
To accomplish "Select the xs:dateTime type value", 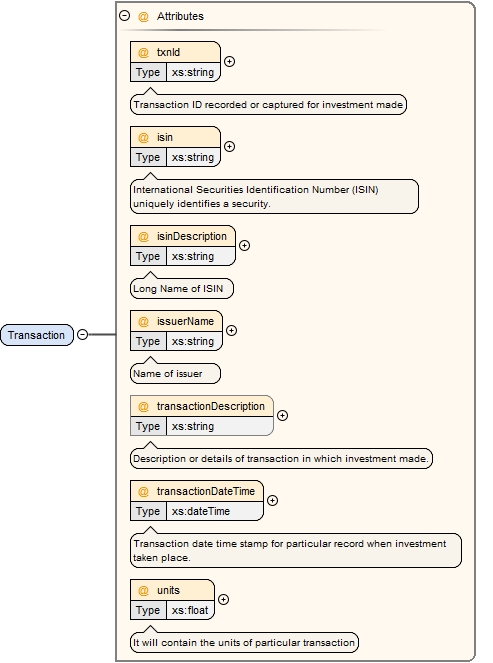I will click(x=201, y=511).
